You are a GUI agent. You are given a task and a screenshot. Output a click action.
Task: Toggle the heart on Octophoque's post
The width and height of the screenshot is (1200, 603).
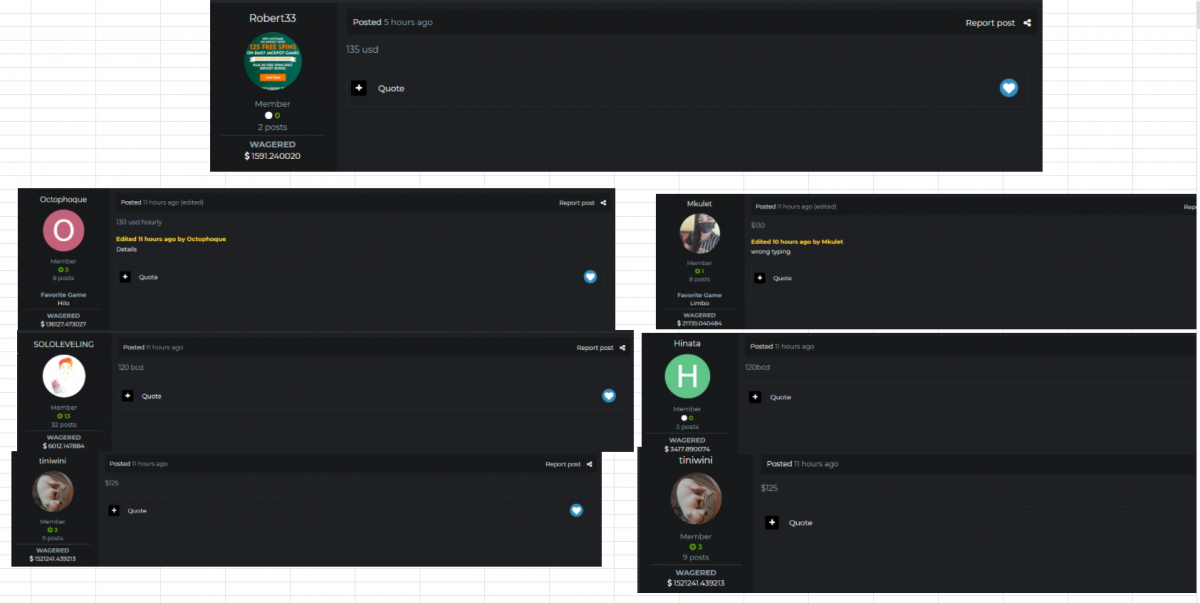click(x=590, y=276)
